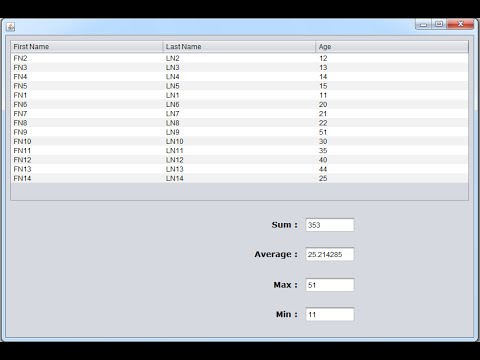
Task: Pick the age cell showing 22
Action: (392, 123)
